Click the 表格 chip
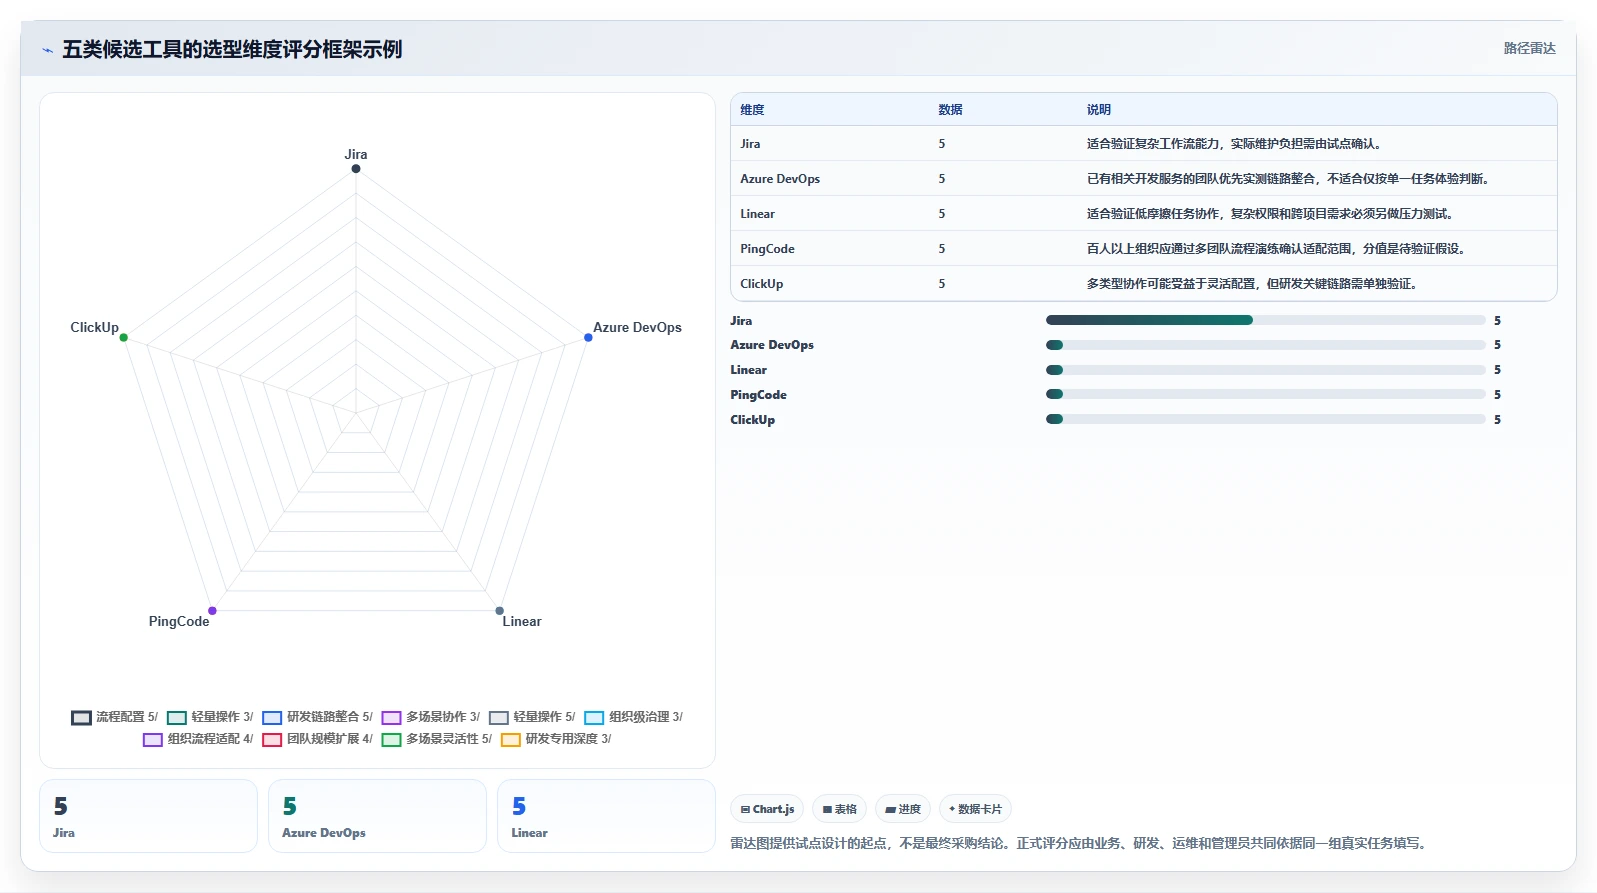The height and width of the screenshot is (893, 1597). (839, 809)
